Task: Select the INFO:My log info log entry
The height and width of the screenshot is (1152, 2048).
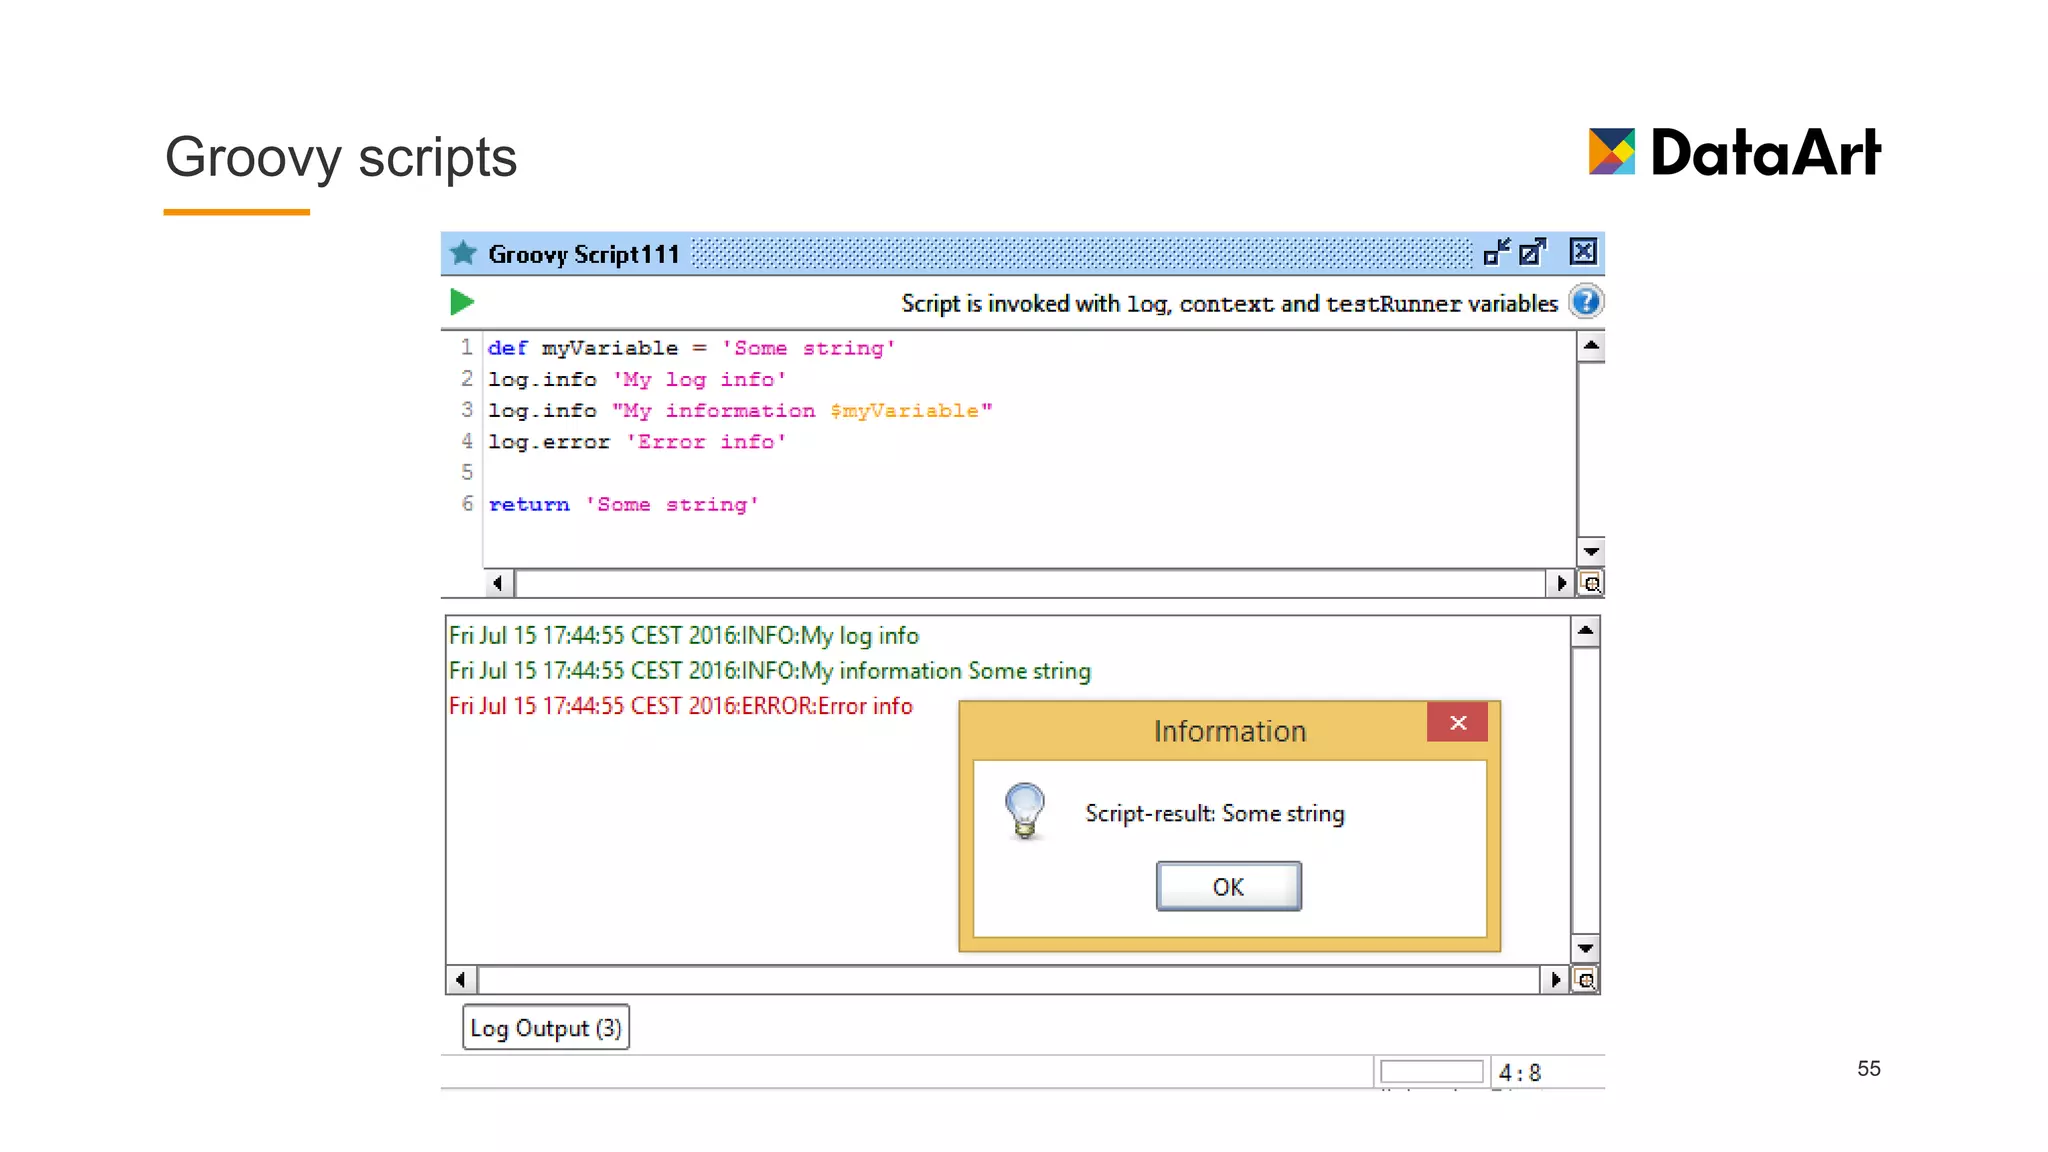Action: (684, 636)
